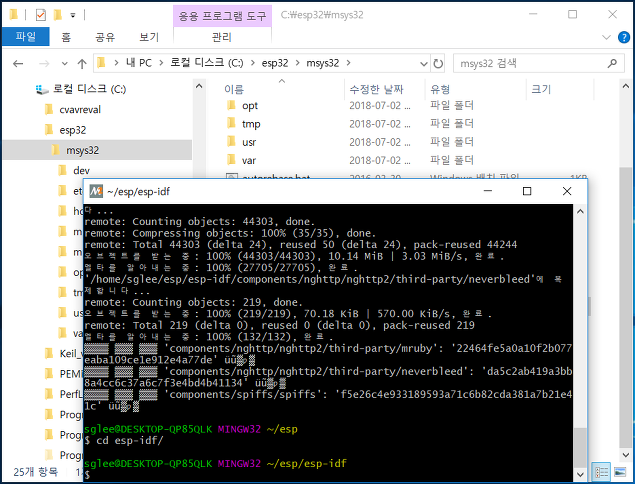This screenshot has width=635, height=484.
Task: Click the cvavreval folder icon in tree
Action: pos(49,109)
